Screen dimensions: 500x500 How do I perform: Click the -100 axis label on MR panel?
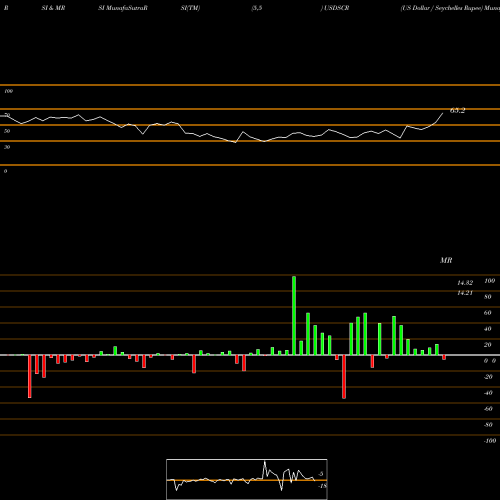[x=490, y=441]
